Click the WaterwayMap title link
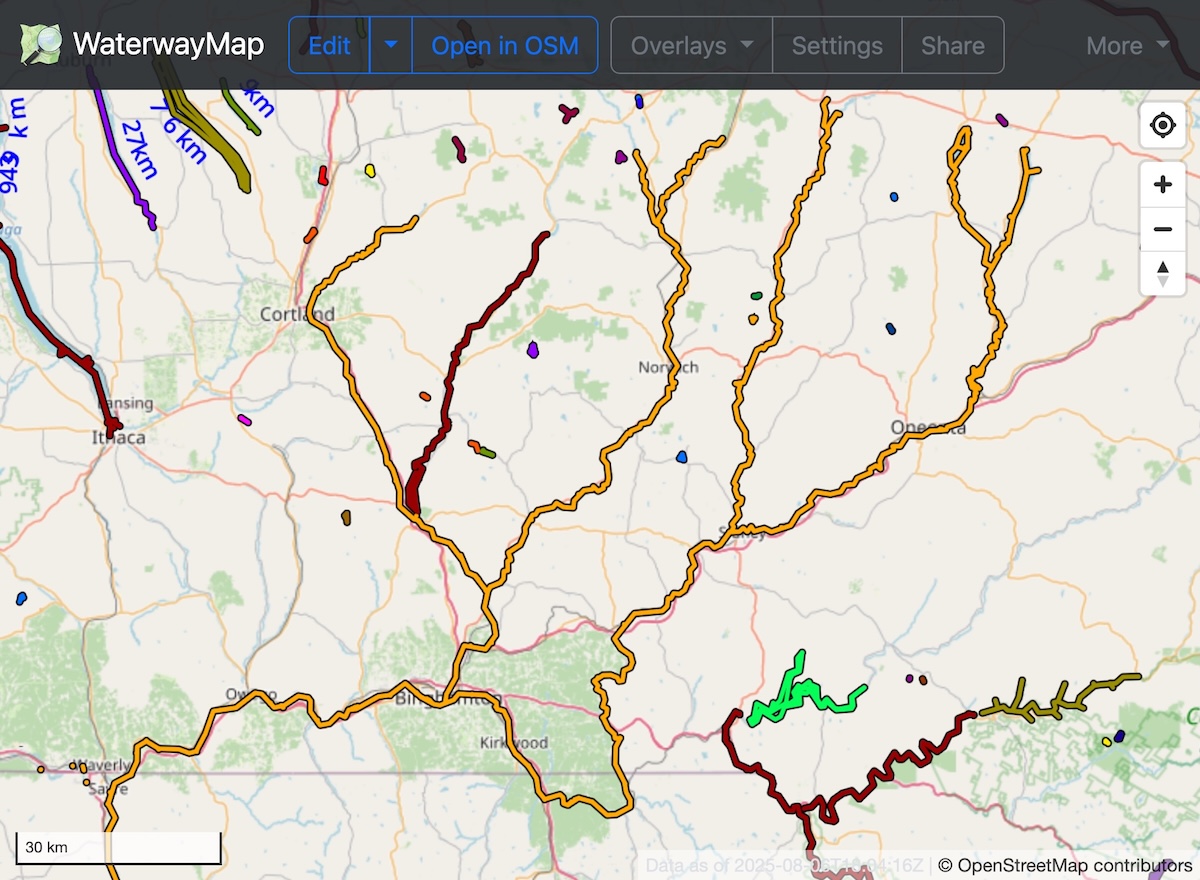1200x880 pixels. (168, 45)
